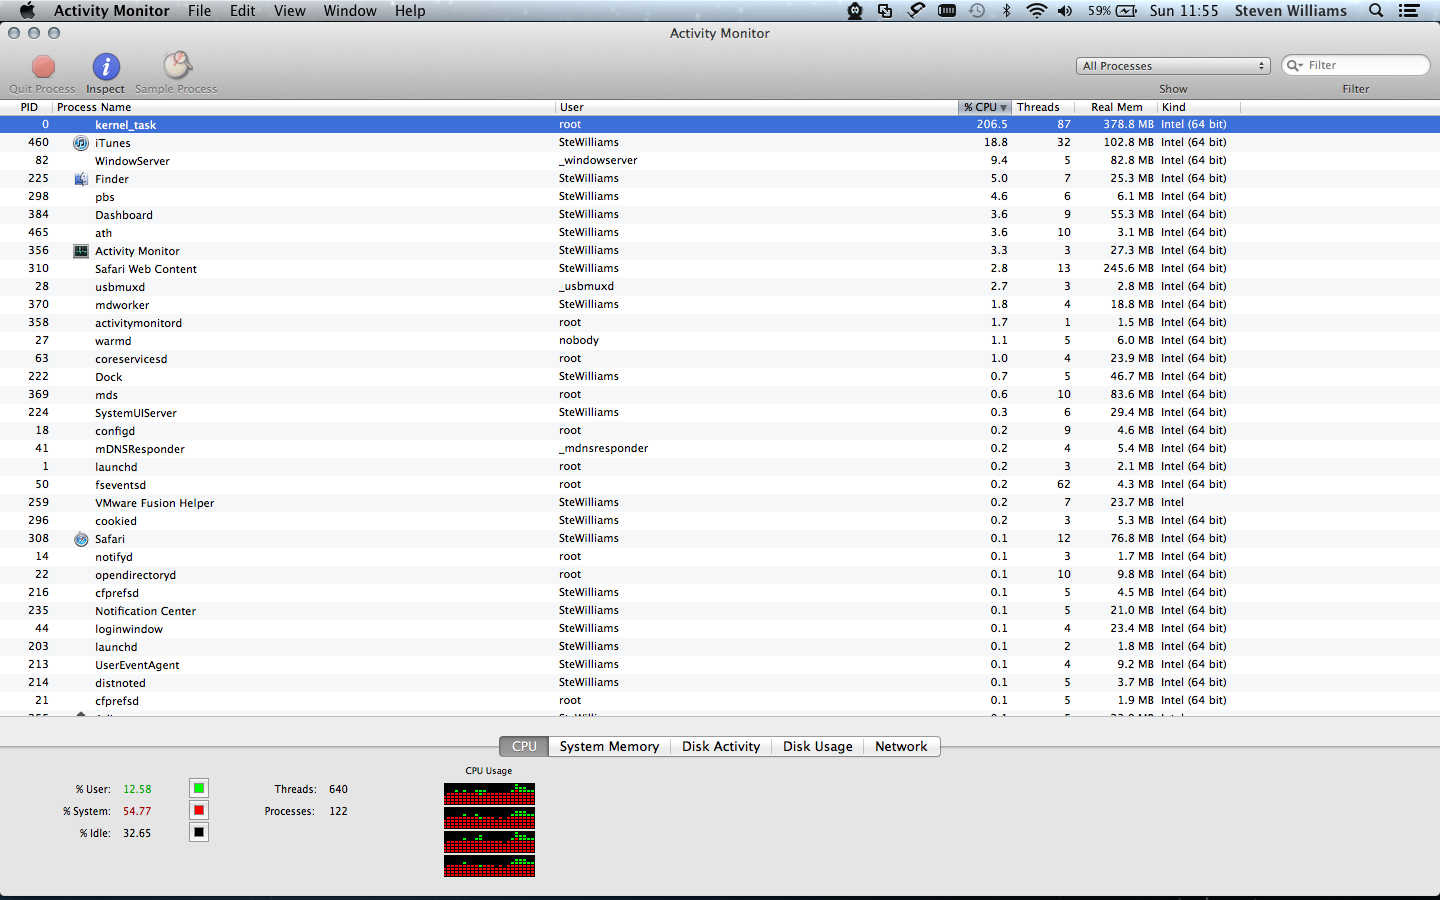Viewport: 1440px width, 900px height.
Task: Click the topmost CPU Usage core graph
Action: [489, 794]
